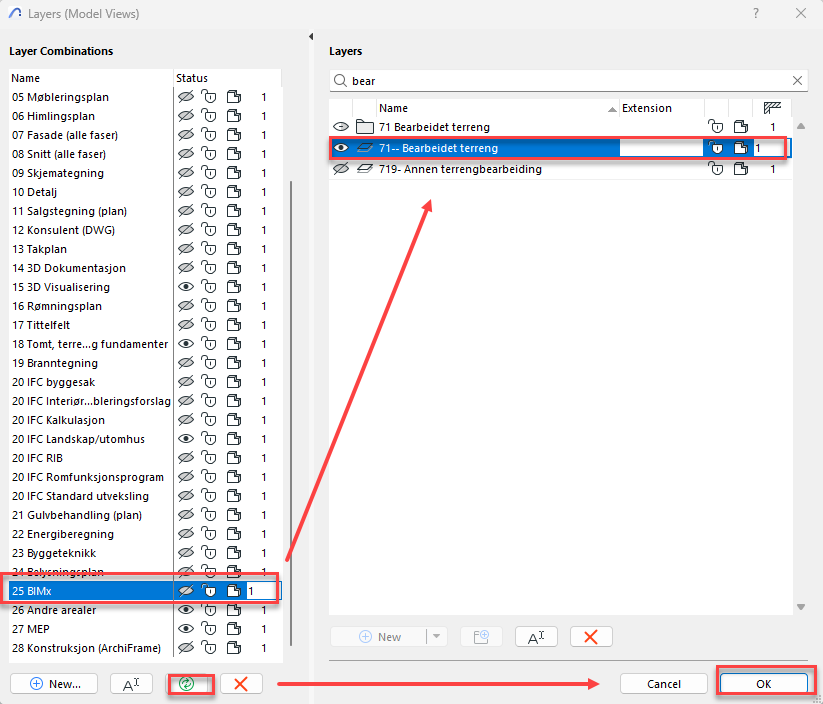This screenshot has height=704, width=823.
Task: Hide the 71-- Bearbeidet terreng layer
Action: coord(341,148)
